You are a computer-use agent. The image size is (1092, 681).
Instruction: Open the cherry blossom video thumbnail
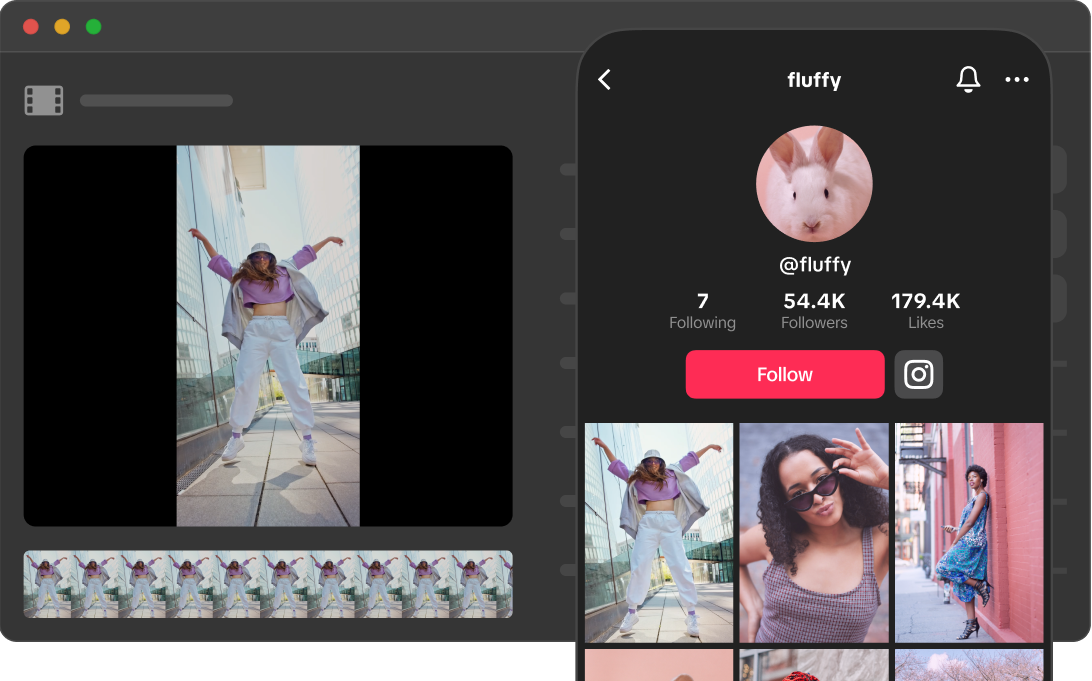point(968,665)
